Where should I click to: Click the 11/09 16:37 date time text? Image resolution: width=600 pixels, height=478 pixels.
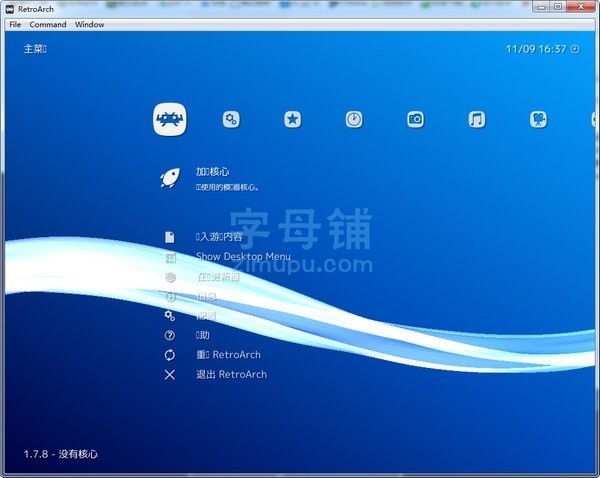click(536, 49)
